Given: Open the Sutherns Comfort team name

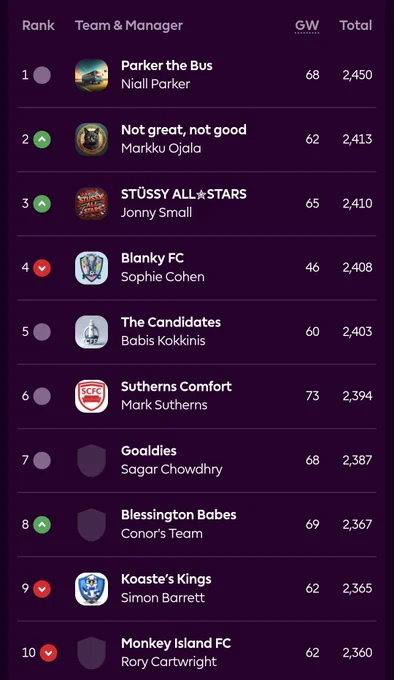Looking at the screenshot, I should point(176,386).
